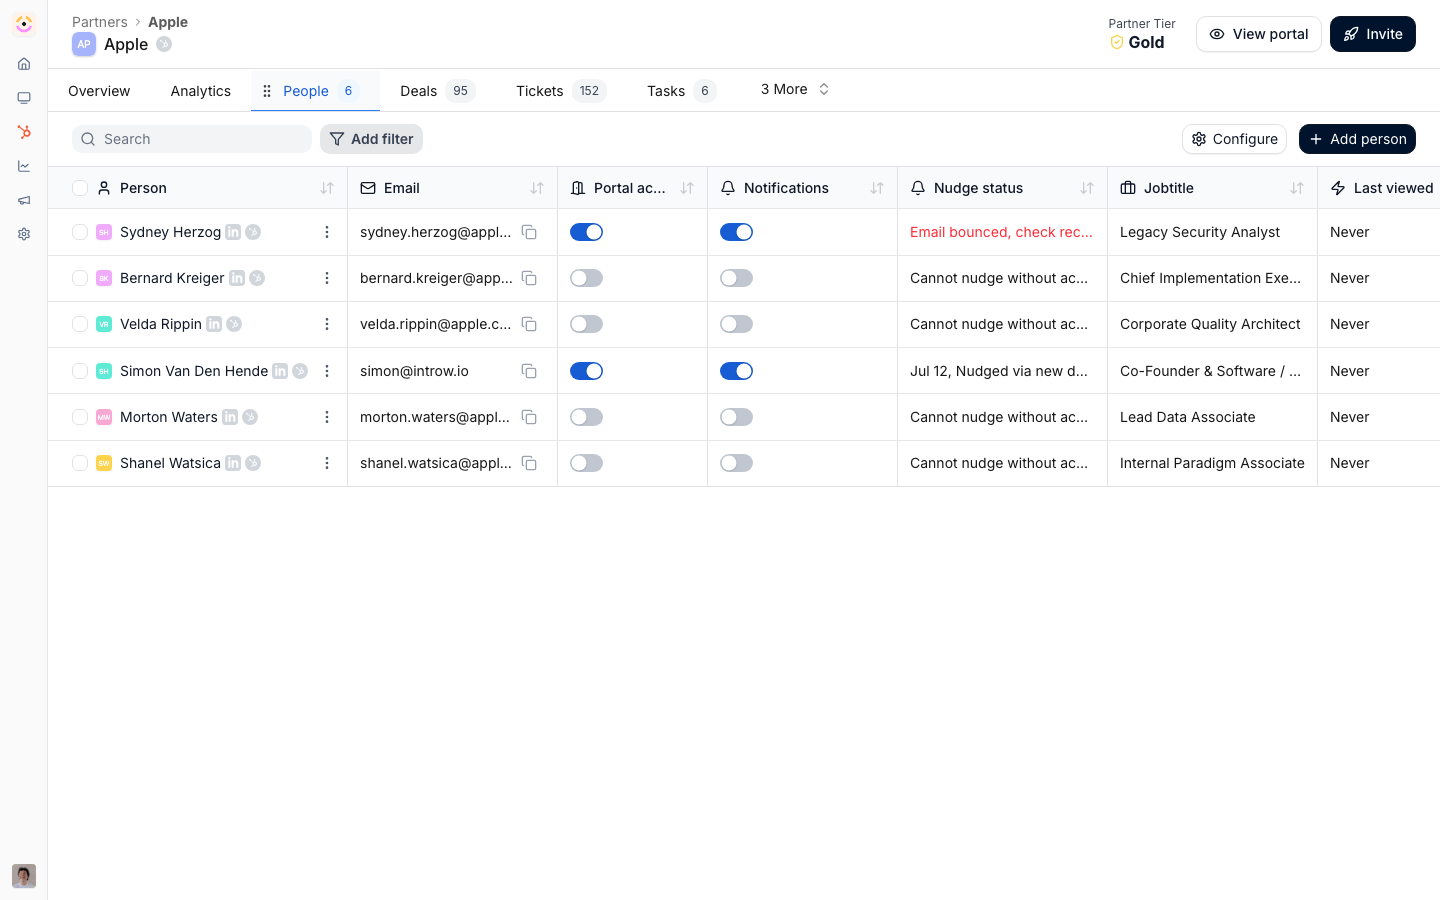Viewport: 1440px width, 900px height.
Task: Click Add filter button
Action: click(371, 139)
